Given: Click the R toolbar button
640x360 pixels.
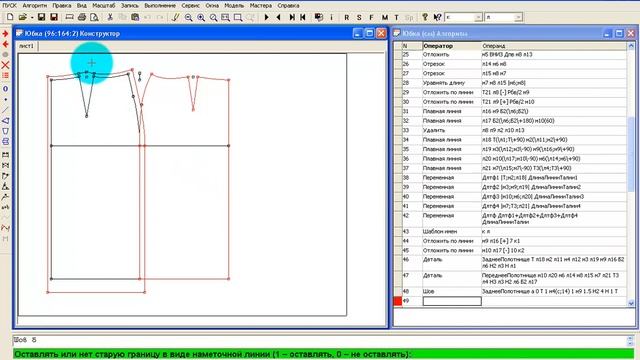Looking at the screenshot, I should point(347,18).
